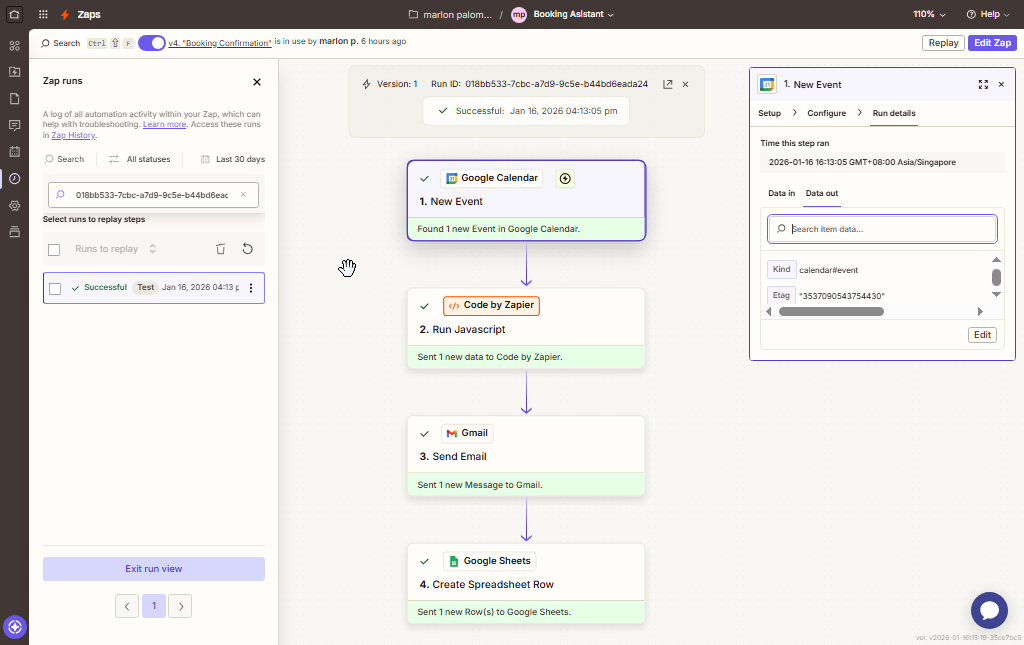This screenshot has height=645, width=1024.
Task: Click the Edit button in data panel
Action: 982,335
